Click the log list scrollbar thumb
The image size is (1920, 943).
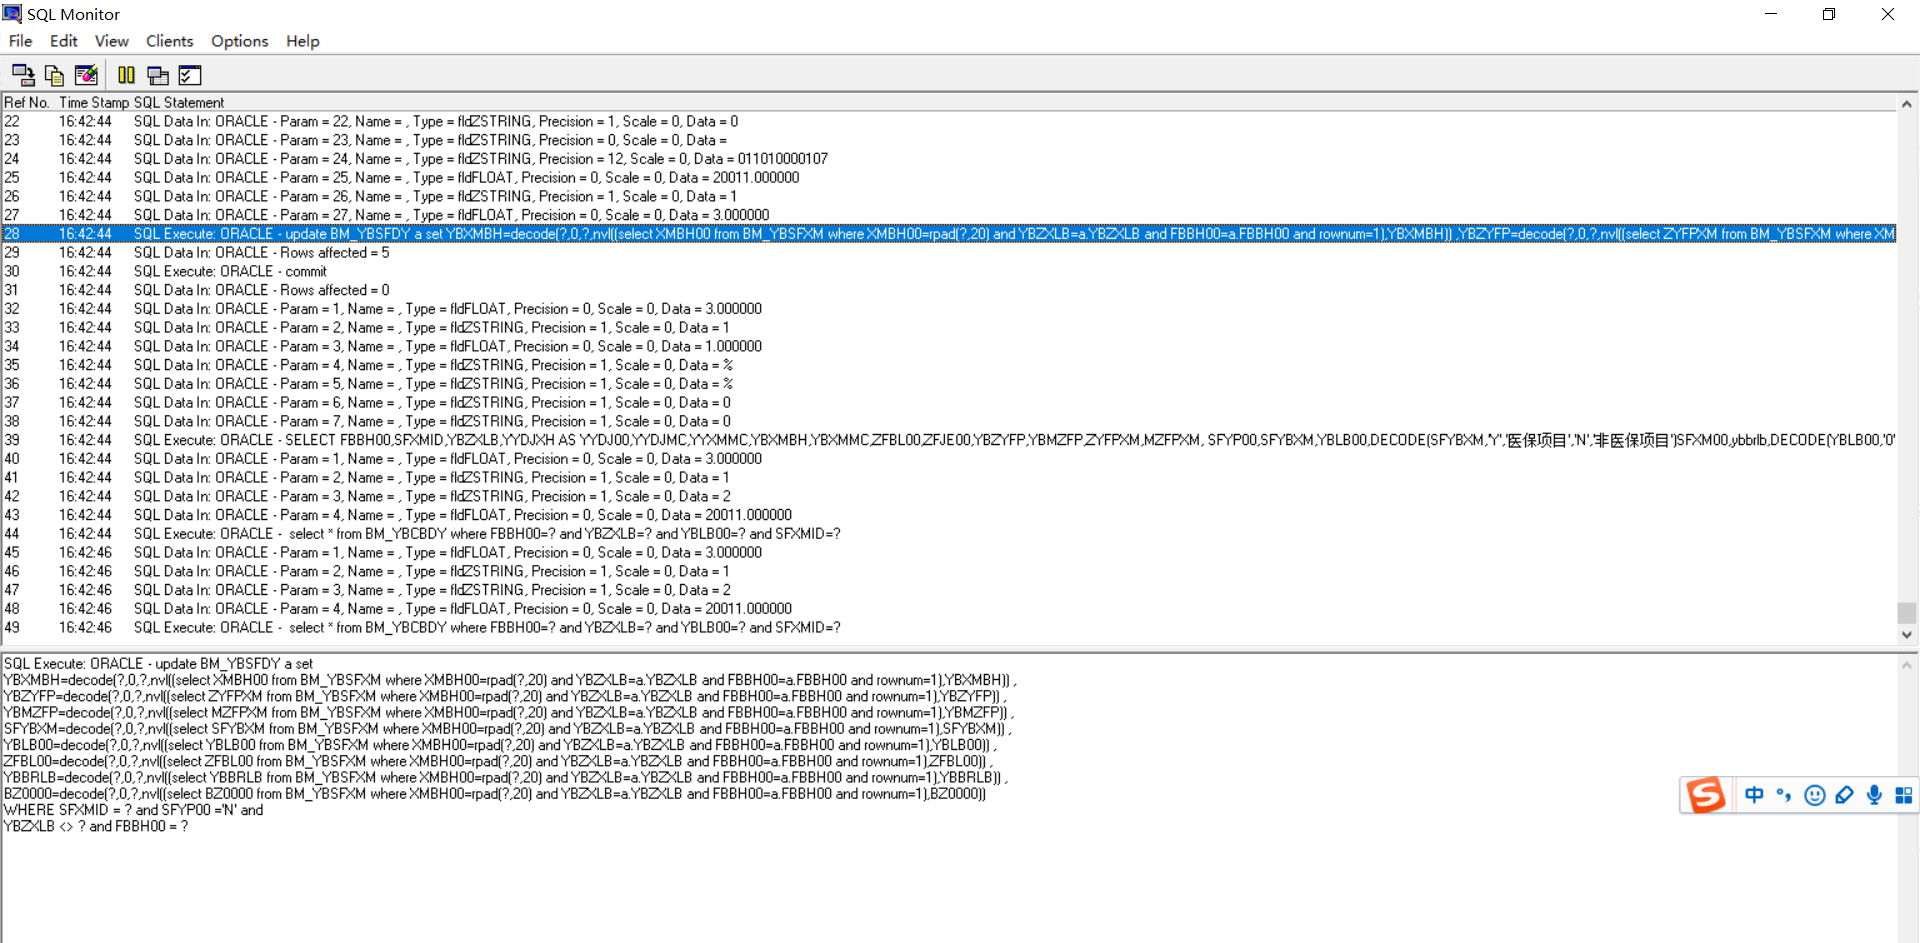pos(1907,612)
